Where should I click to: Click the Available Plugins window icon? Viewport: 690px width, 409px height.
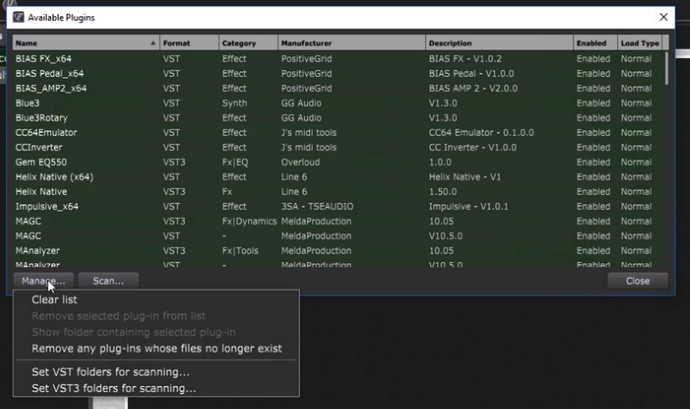pos(18,17)
